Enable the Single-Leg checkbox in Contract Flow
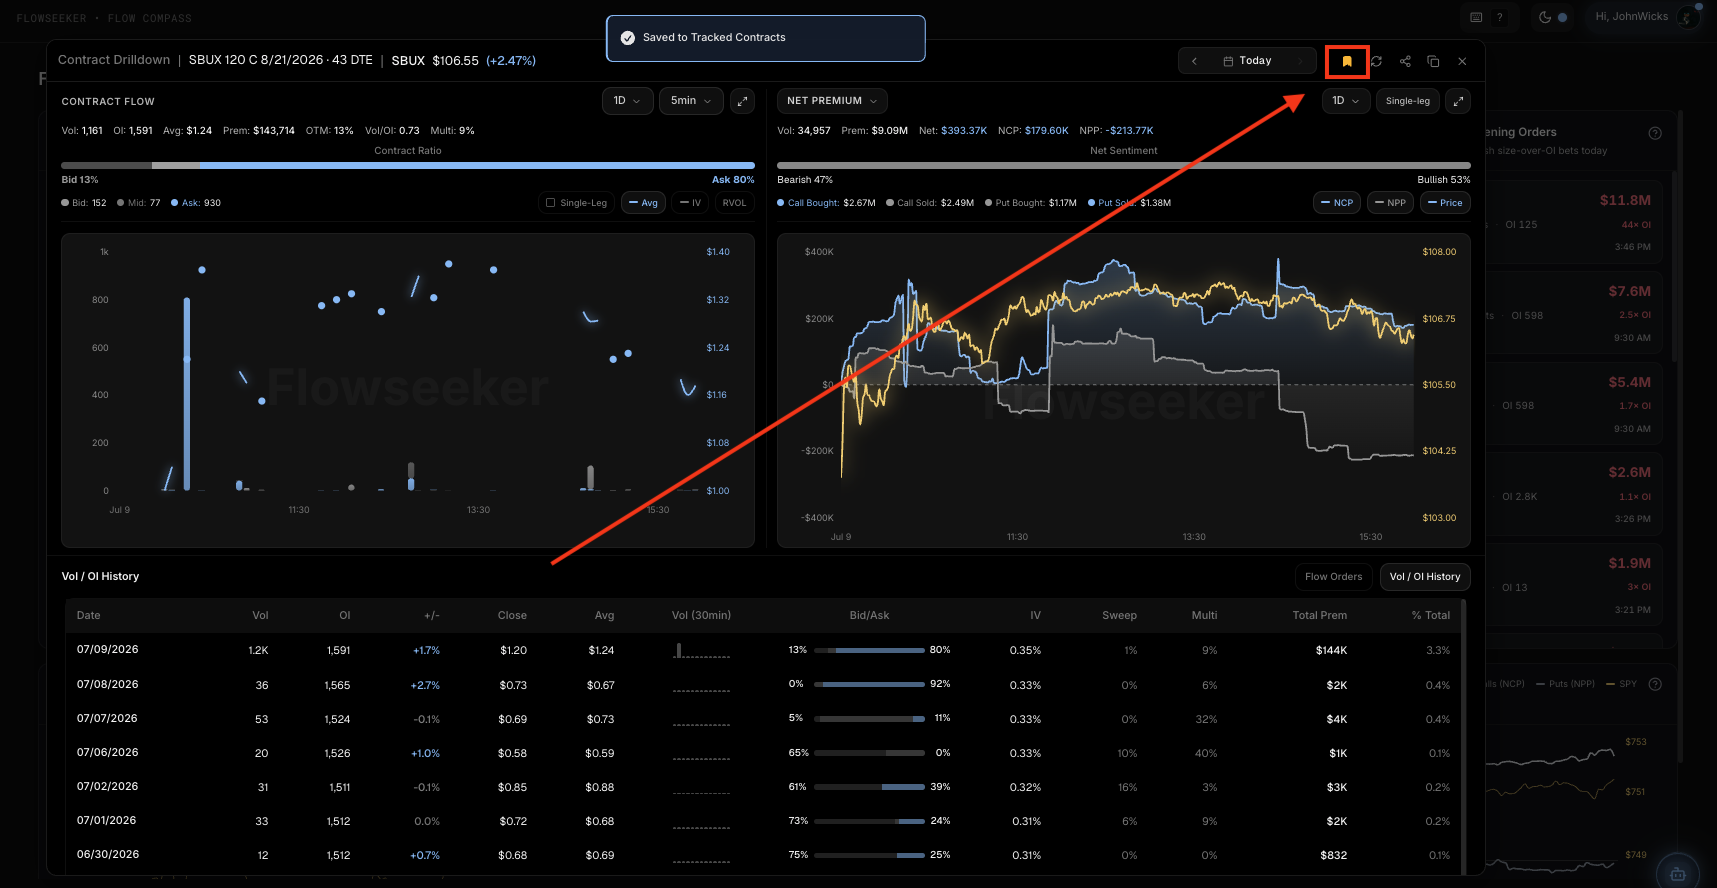 point(550,203)
